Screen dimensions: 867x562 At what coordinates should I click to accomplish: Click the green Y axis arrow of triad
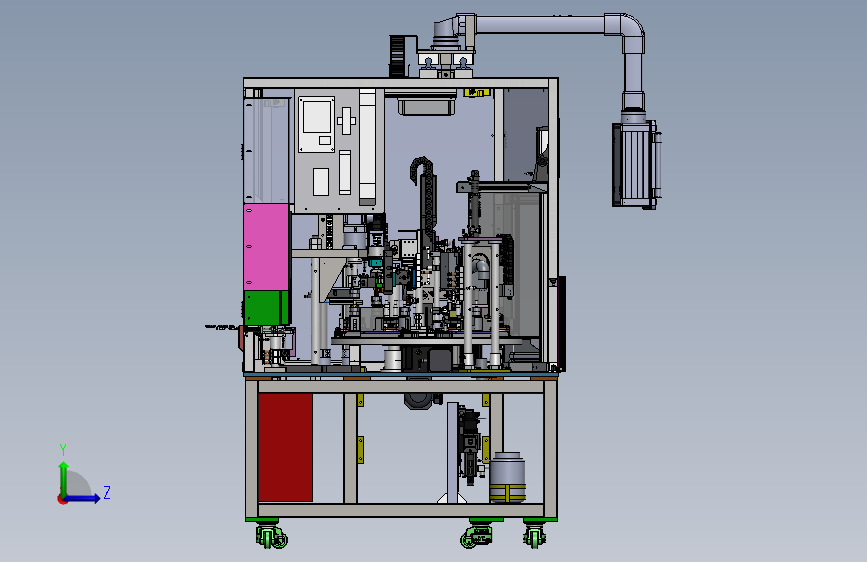[x=64, y=478]
